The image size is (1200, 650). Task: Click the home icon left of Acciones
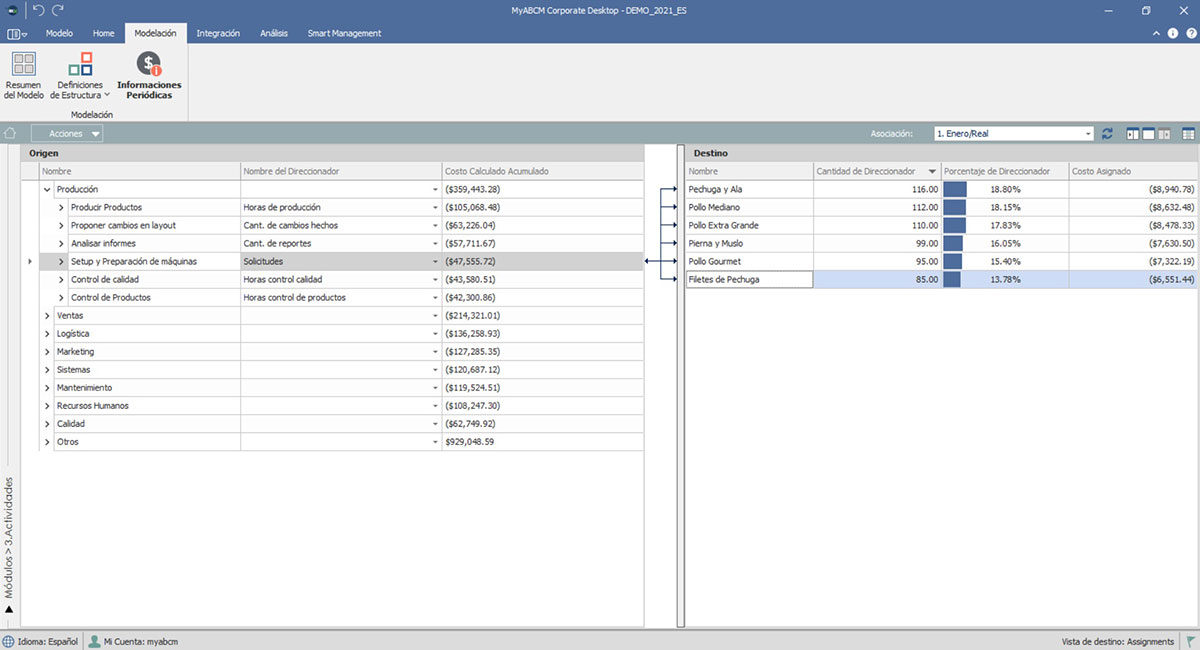click(x=10, y=133)
